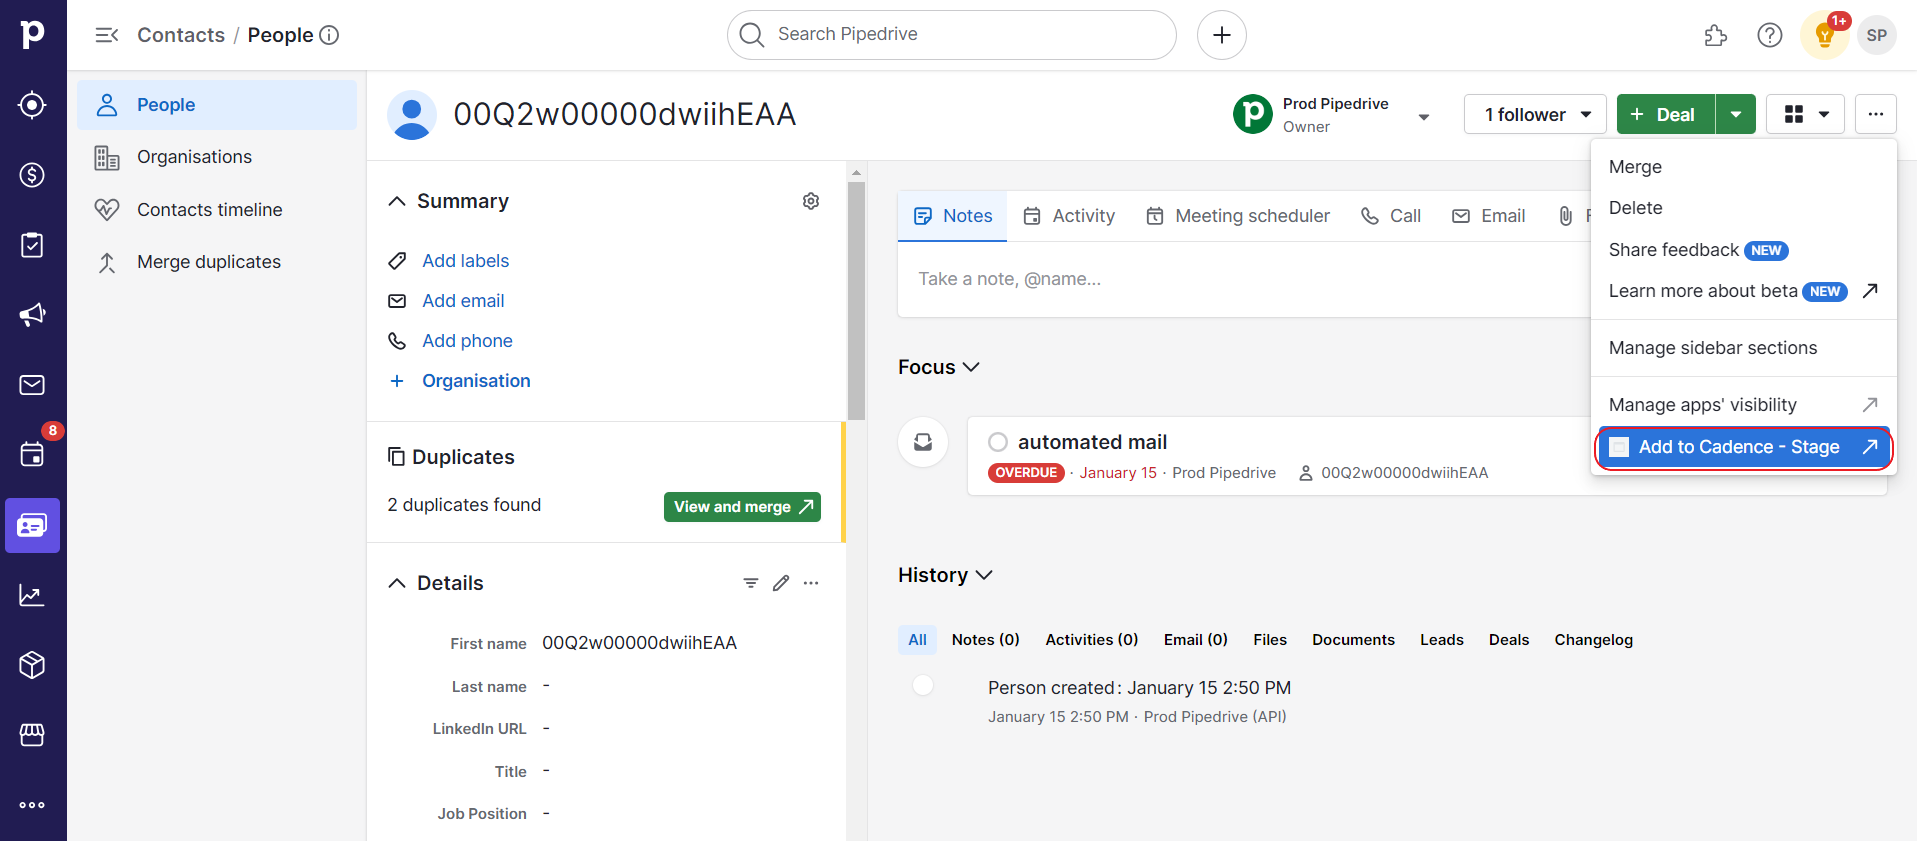Open the Deal button dropdown arrow
The image size is (1917, 841).
1736,114
